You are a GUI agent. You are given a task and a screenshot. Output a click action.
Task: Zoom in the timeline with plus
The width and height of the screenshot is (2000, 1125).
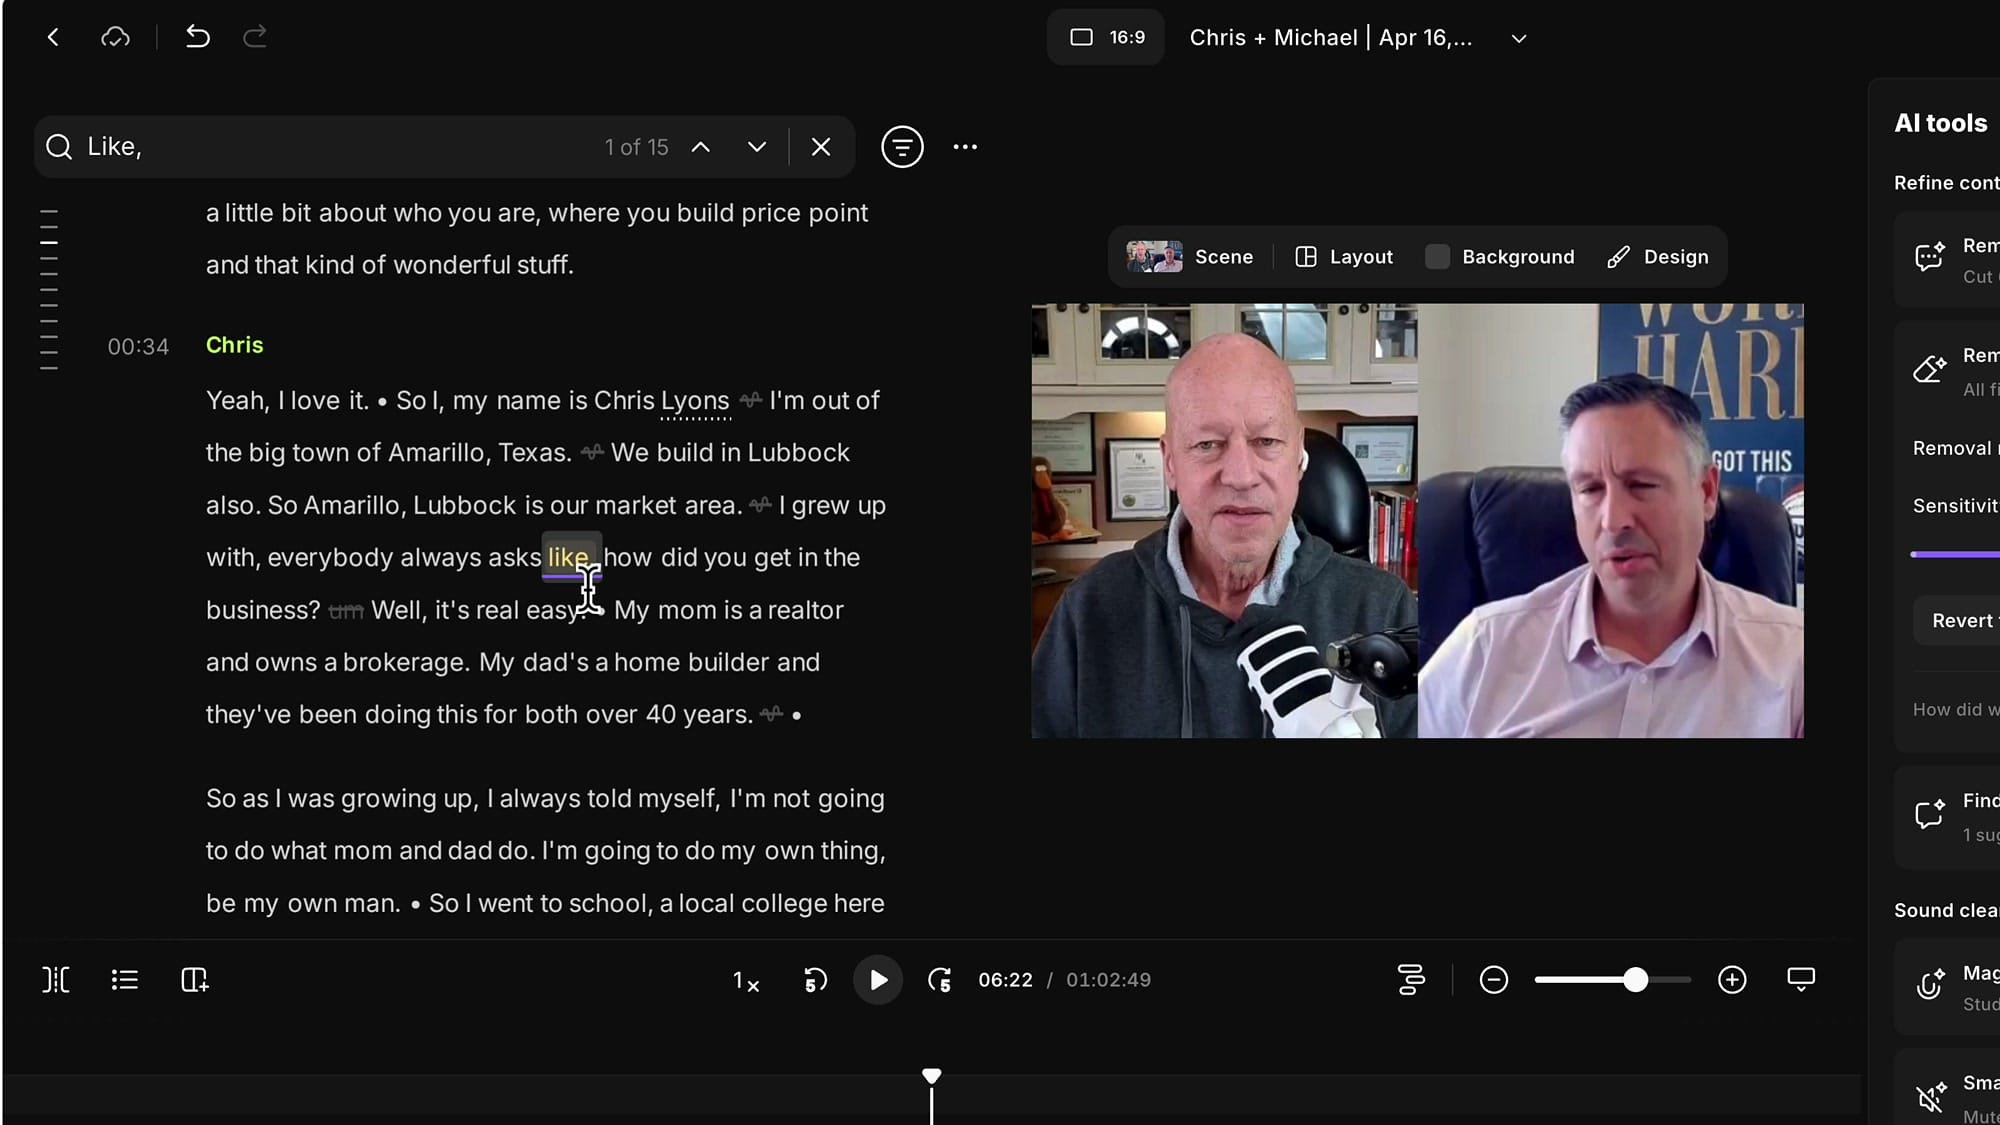tap(1732, 980)
